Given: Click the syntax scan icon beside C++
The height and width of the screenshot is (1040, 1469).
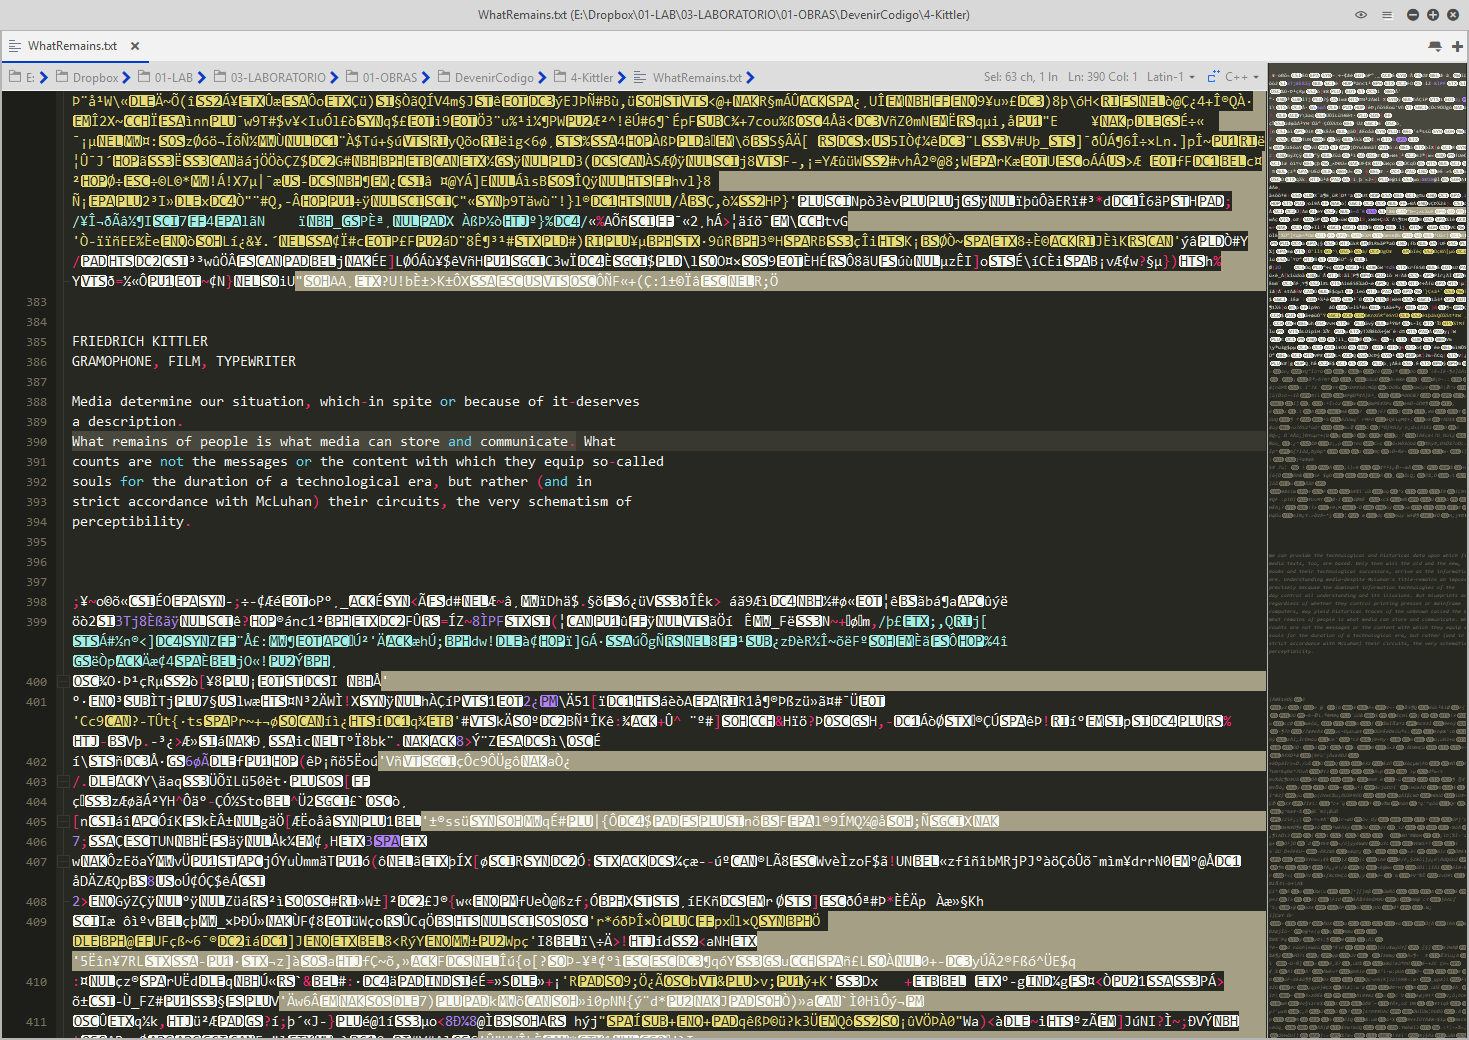Looking at the screenshot, I should (x=1213, y=77).
